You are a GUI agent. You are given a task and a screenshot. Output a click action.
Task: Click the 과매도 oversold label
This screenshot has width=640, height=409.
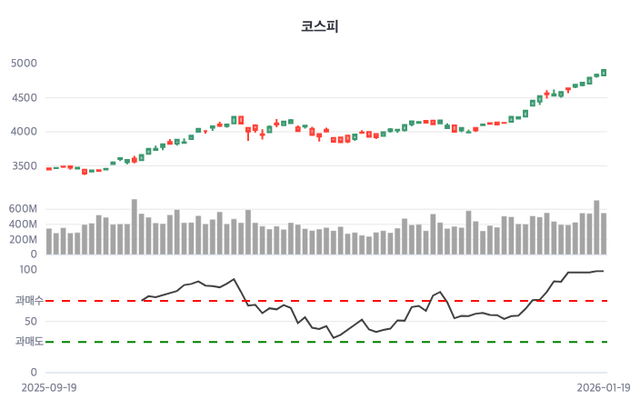coord(27,342)
